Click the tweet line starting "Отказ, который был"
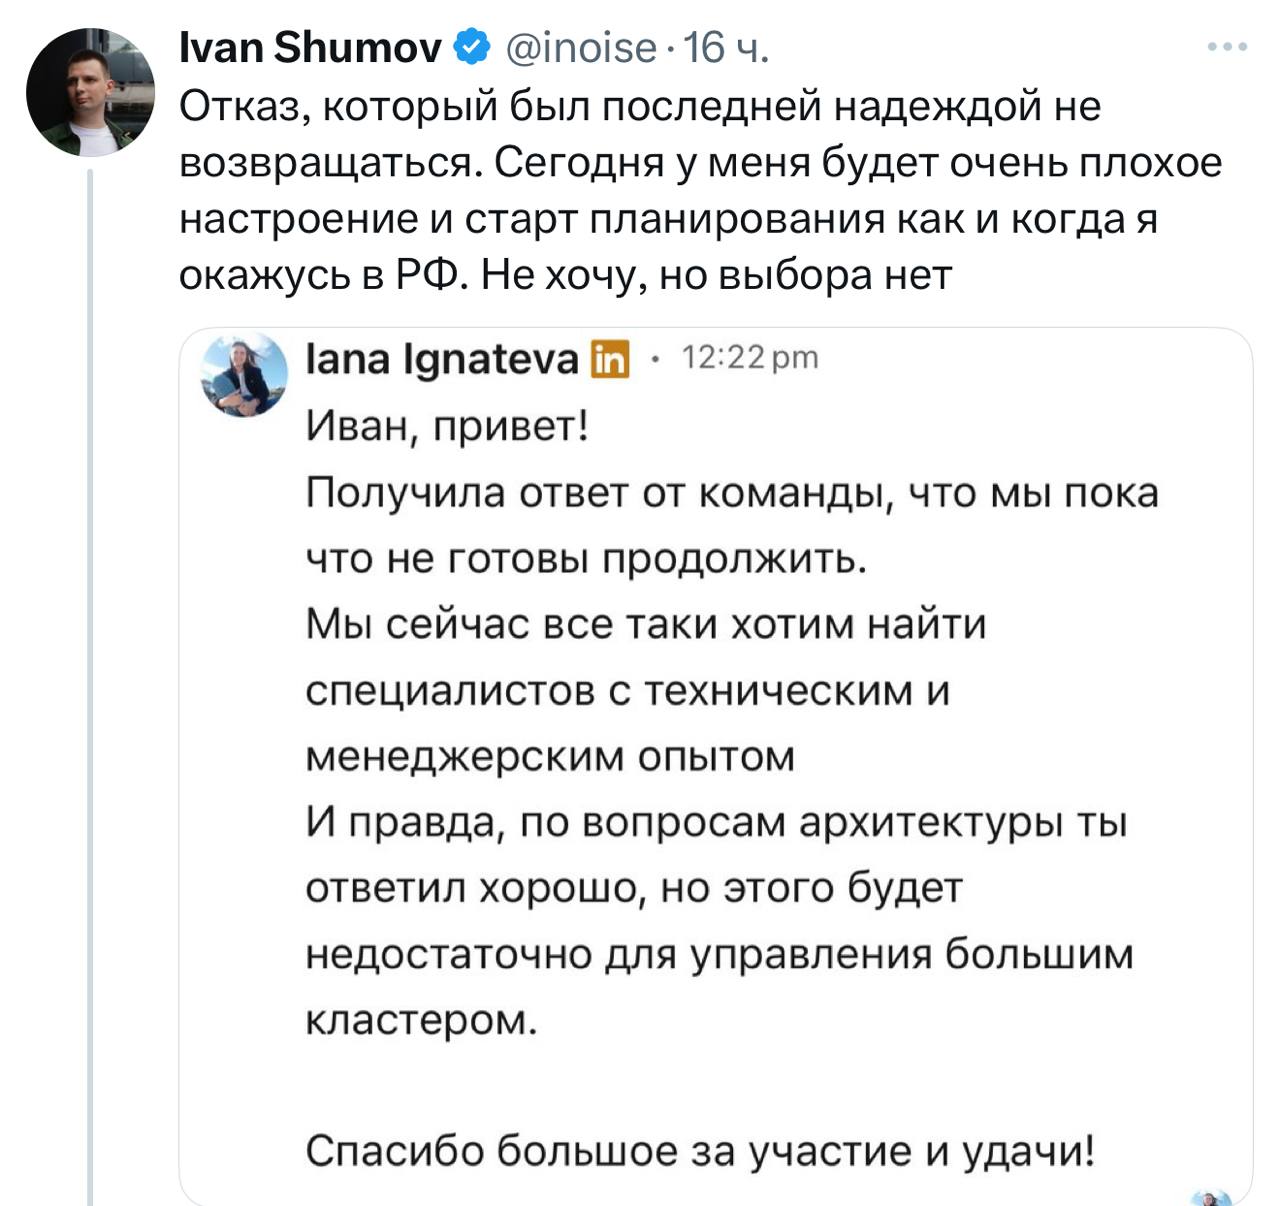The height and width of the screenshot is (1206, 1280). click(640, 105)
